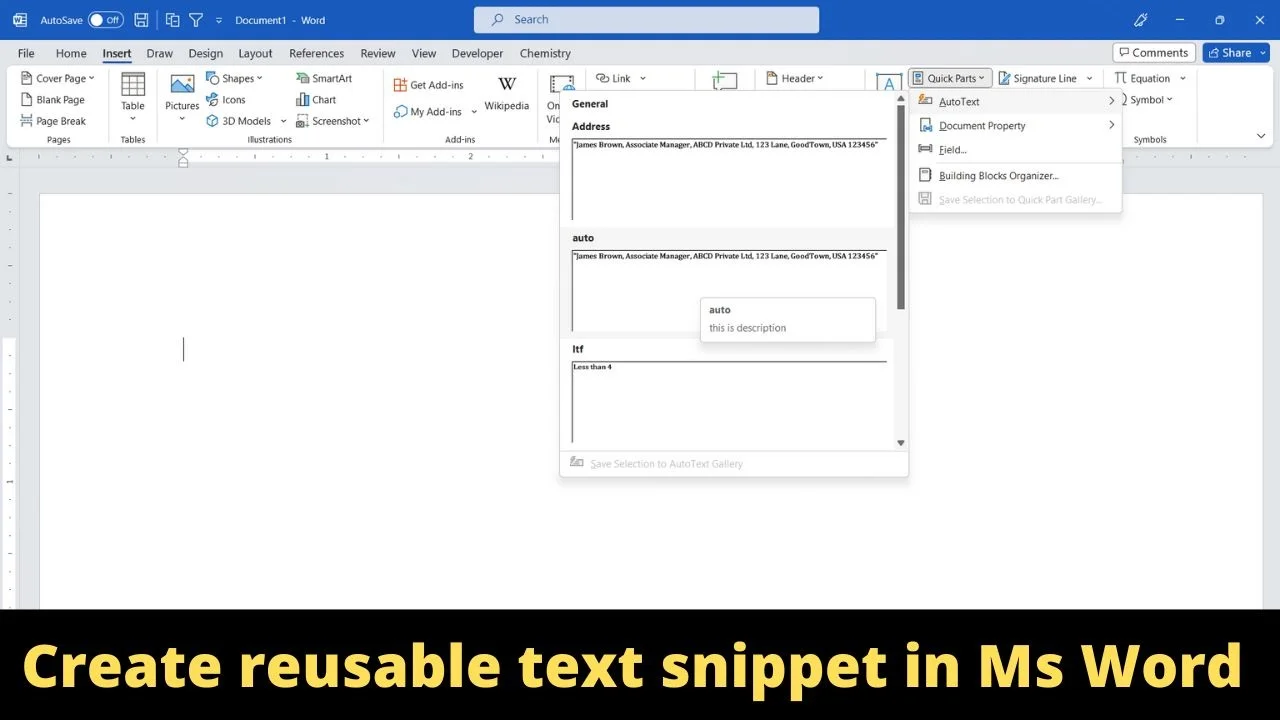Click the Pictures icon
This screenshot has width=1280, height=720.
click(182, 86)
